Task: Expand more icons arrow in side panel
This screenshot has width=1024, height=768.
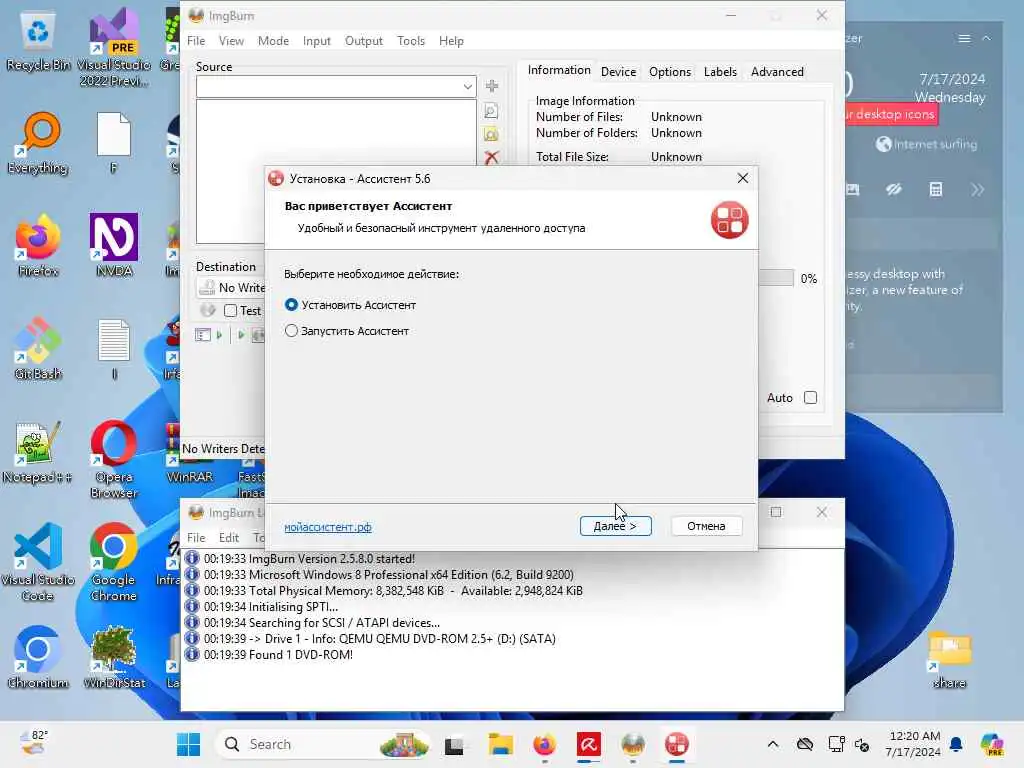Action: click(977, 190)
